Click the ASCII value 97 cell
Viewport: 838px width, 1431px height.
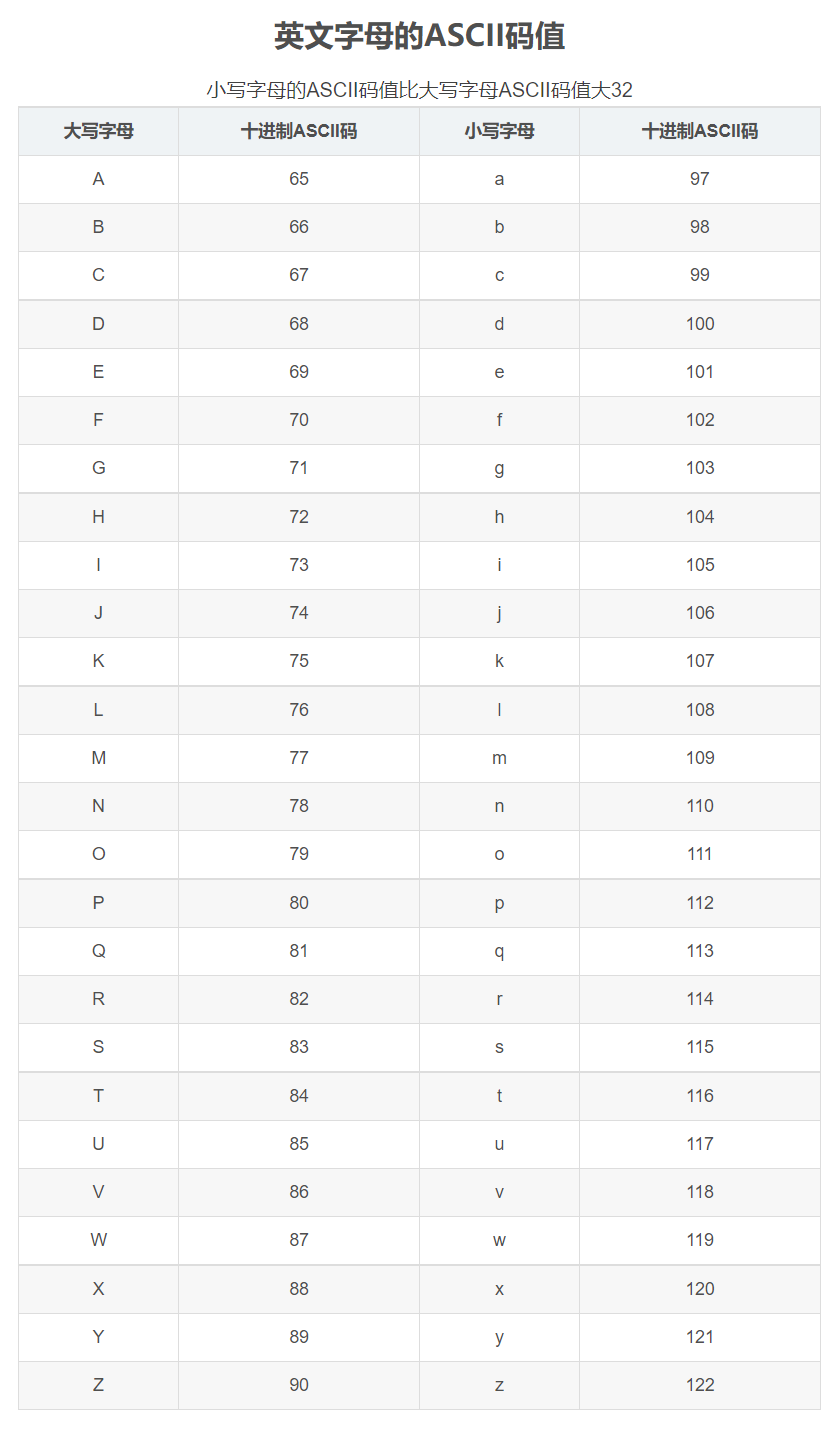(700, 179)
